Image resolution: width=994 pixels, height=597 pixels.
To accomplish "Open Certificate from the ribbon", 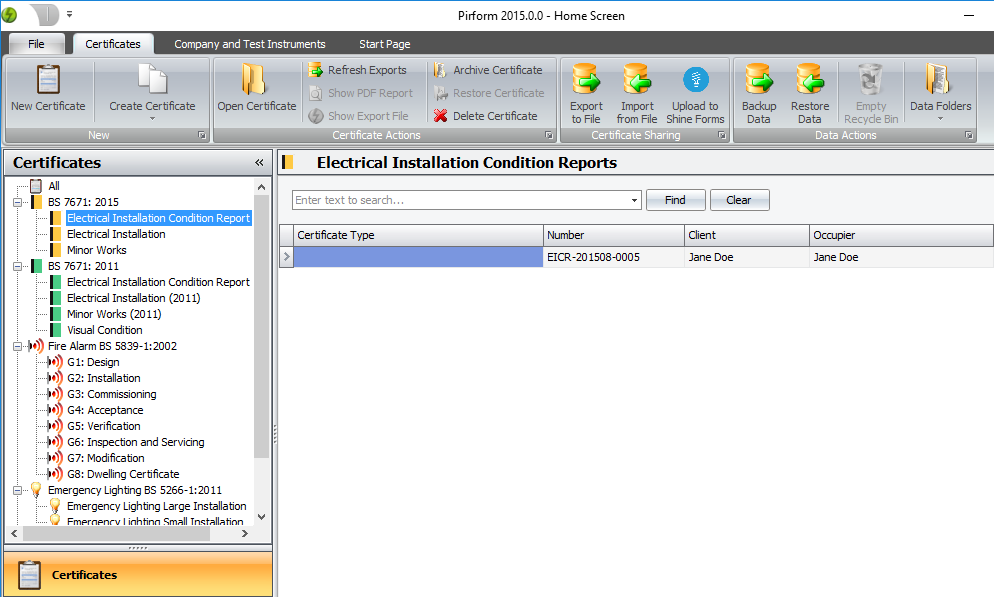I will [x=256, y=79].
